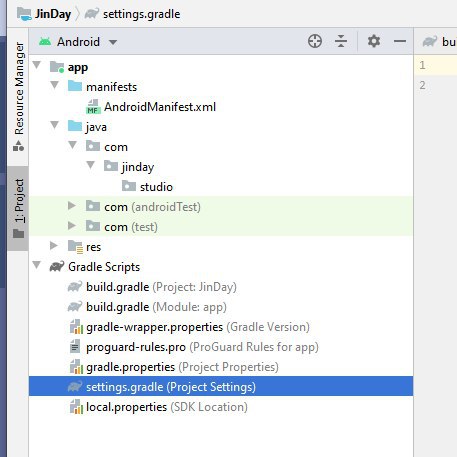This screenshot has width=457, height=457.
Task: Click the Gradle Scripts elephant icon
Action: click(57, 266)
